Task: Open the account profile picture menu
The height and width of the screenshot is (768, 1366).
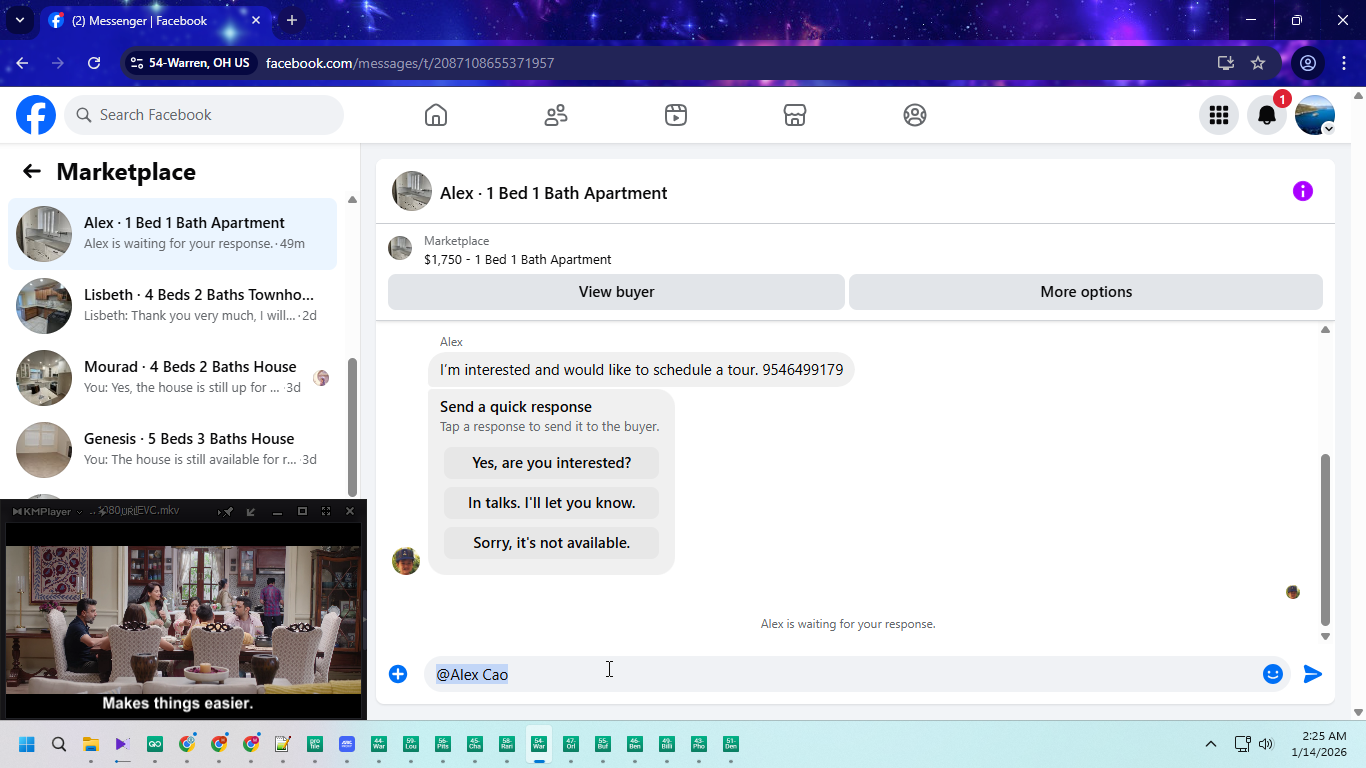Action: (1315, 115)
